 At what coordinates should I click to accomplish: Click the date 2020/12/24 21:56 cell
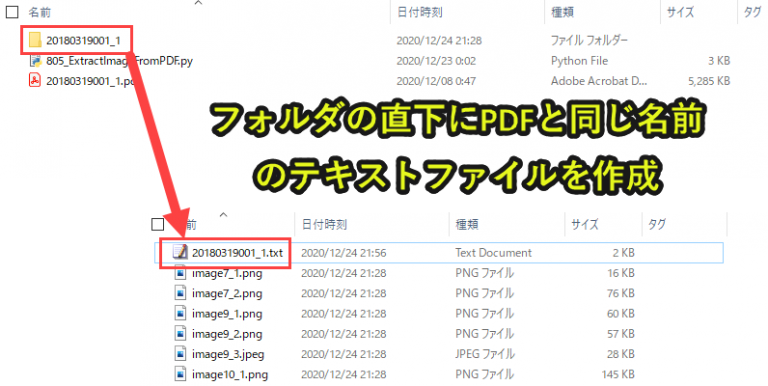[343, 253]
